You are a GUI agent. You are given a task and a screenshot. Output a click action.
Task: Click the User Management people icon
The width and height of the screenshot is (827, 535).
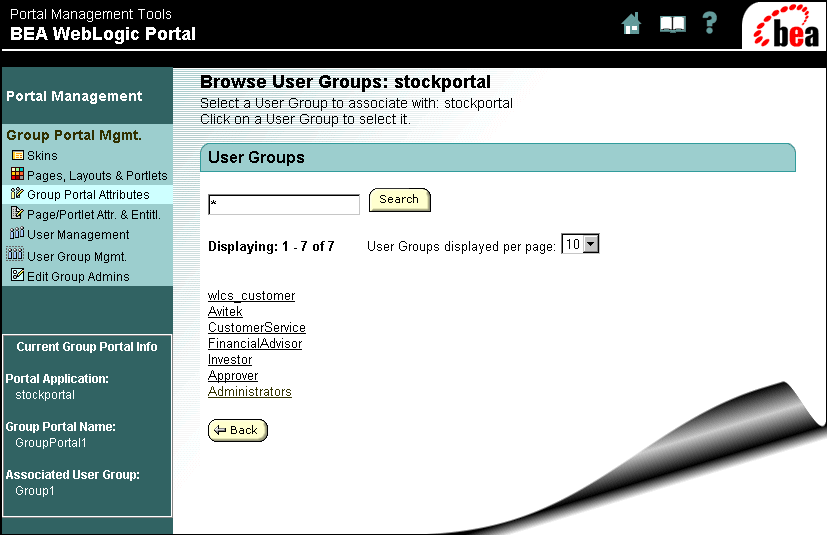pos(17,233)
